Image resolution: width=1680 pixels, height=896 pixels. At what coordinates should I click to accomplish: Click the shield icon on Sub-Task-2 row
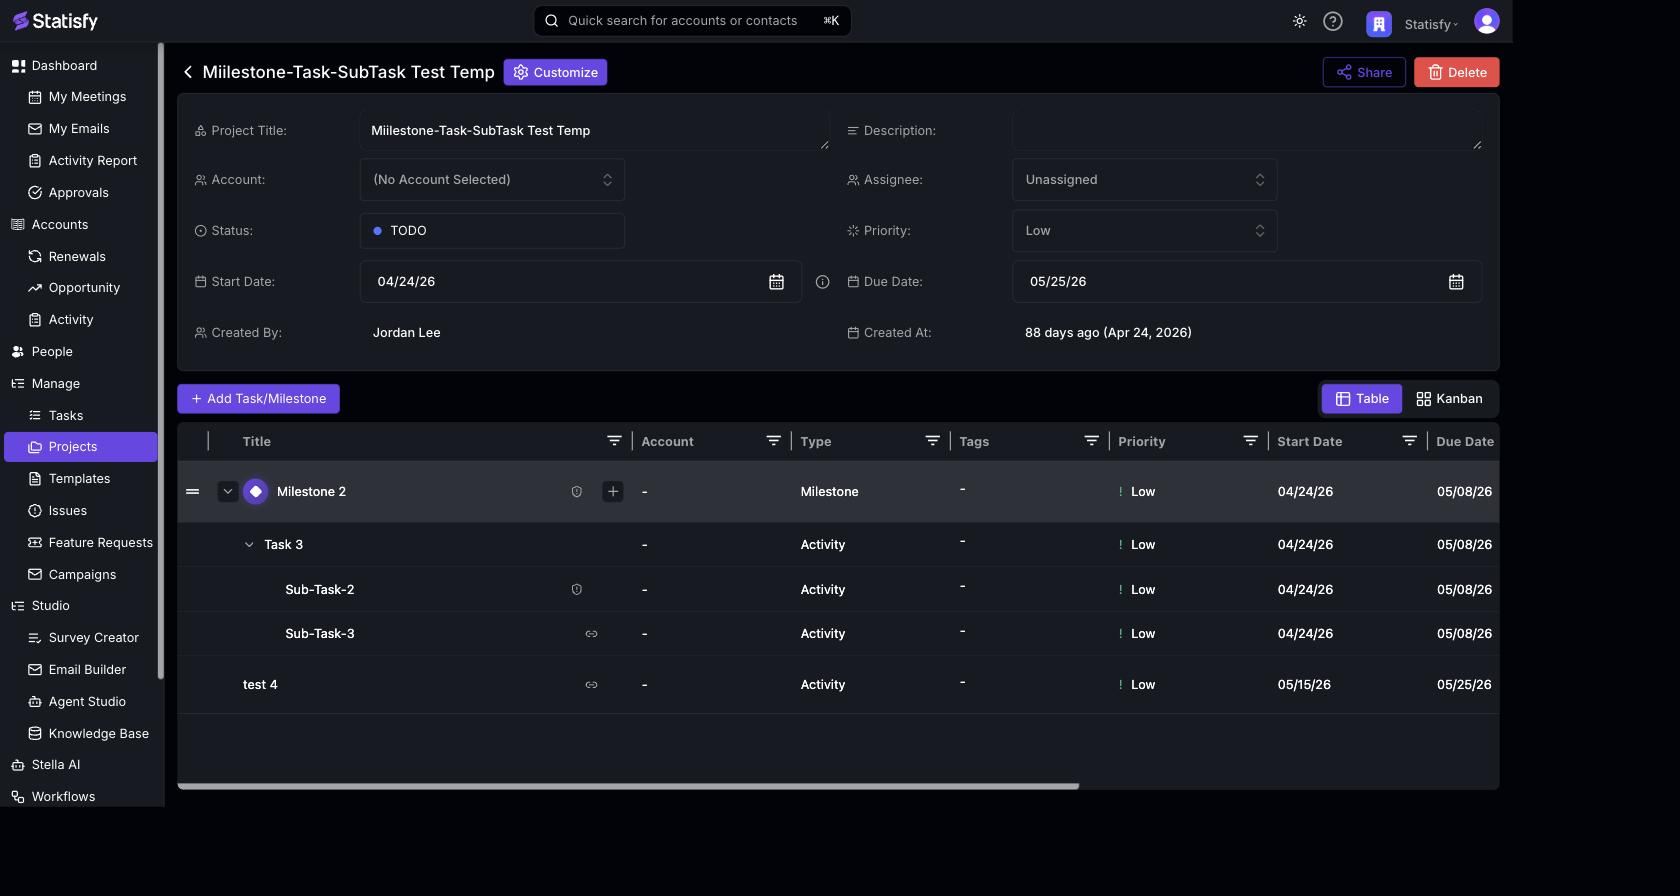pos(577,589)
